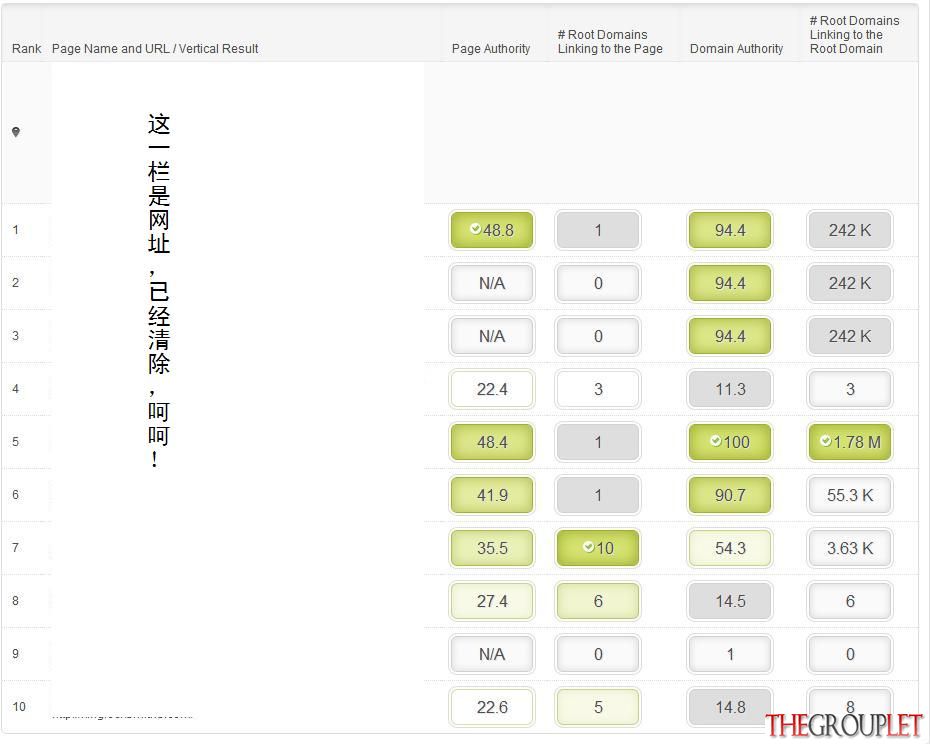Select the Page Name and URL column header
Screen dimensions: 930x744
155,49
